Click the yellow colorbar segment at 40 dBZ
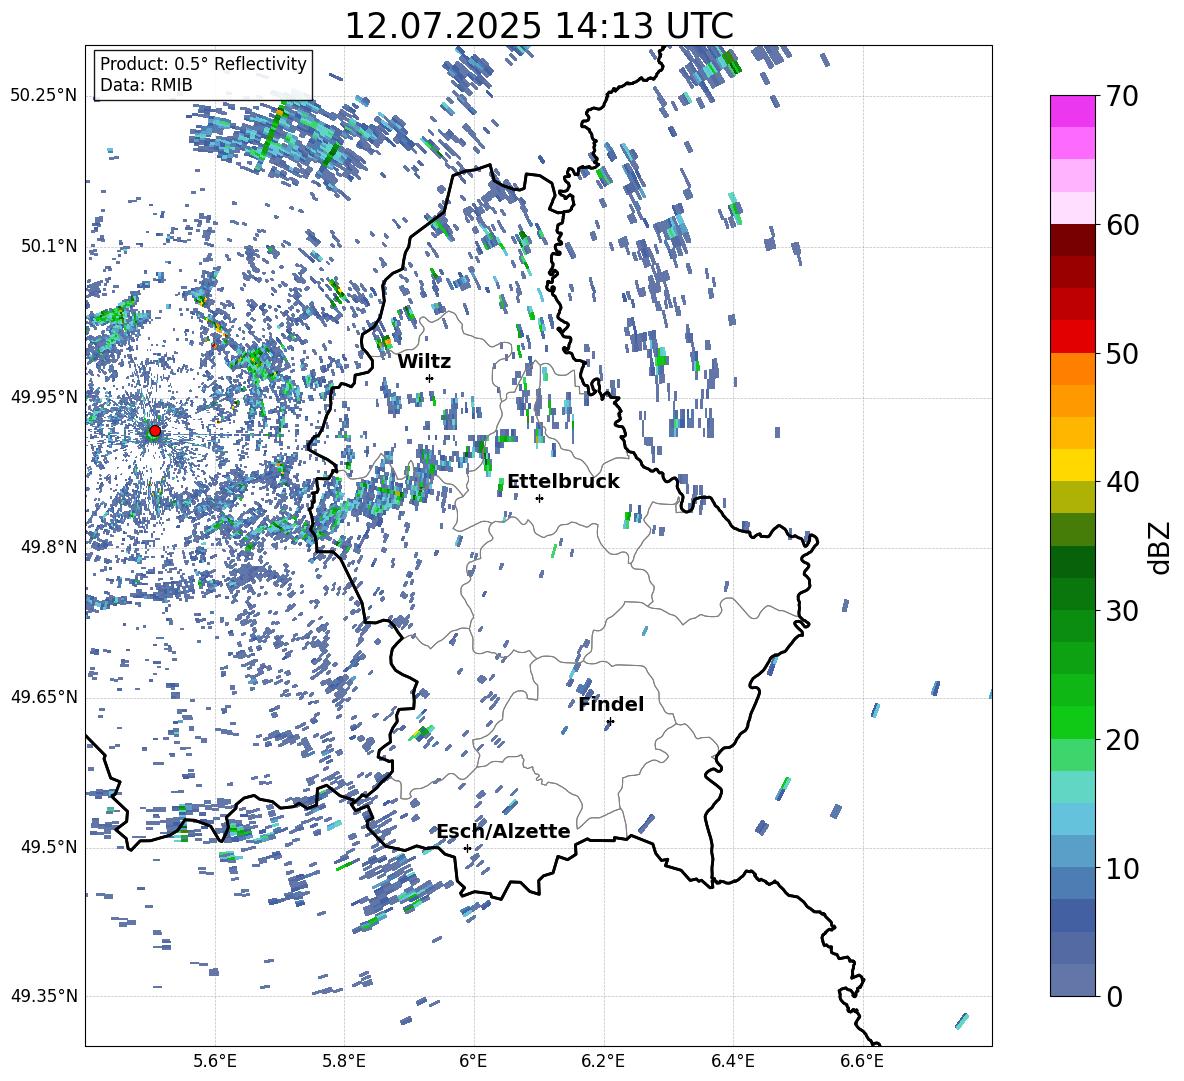The image size is (1184, 1081). pos(1073,466)
